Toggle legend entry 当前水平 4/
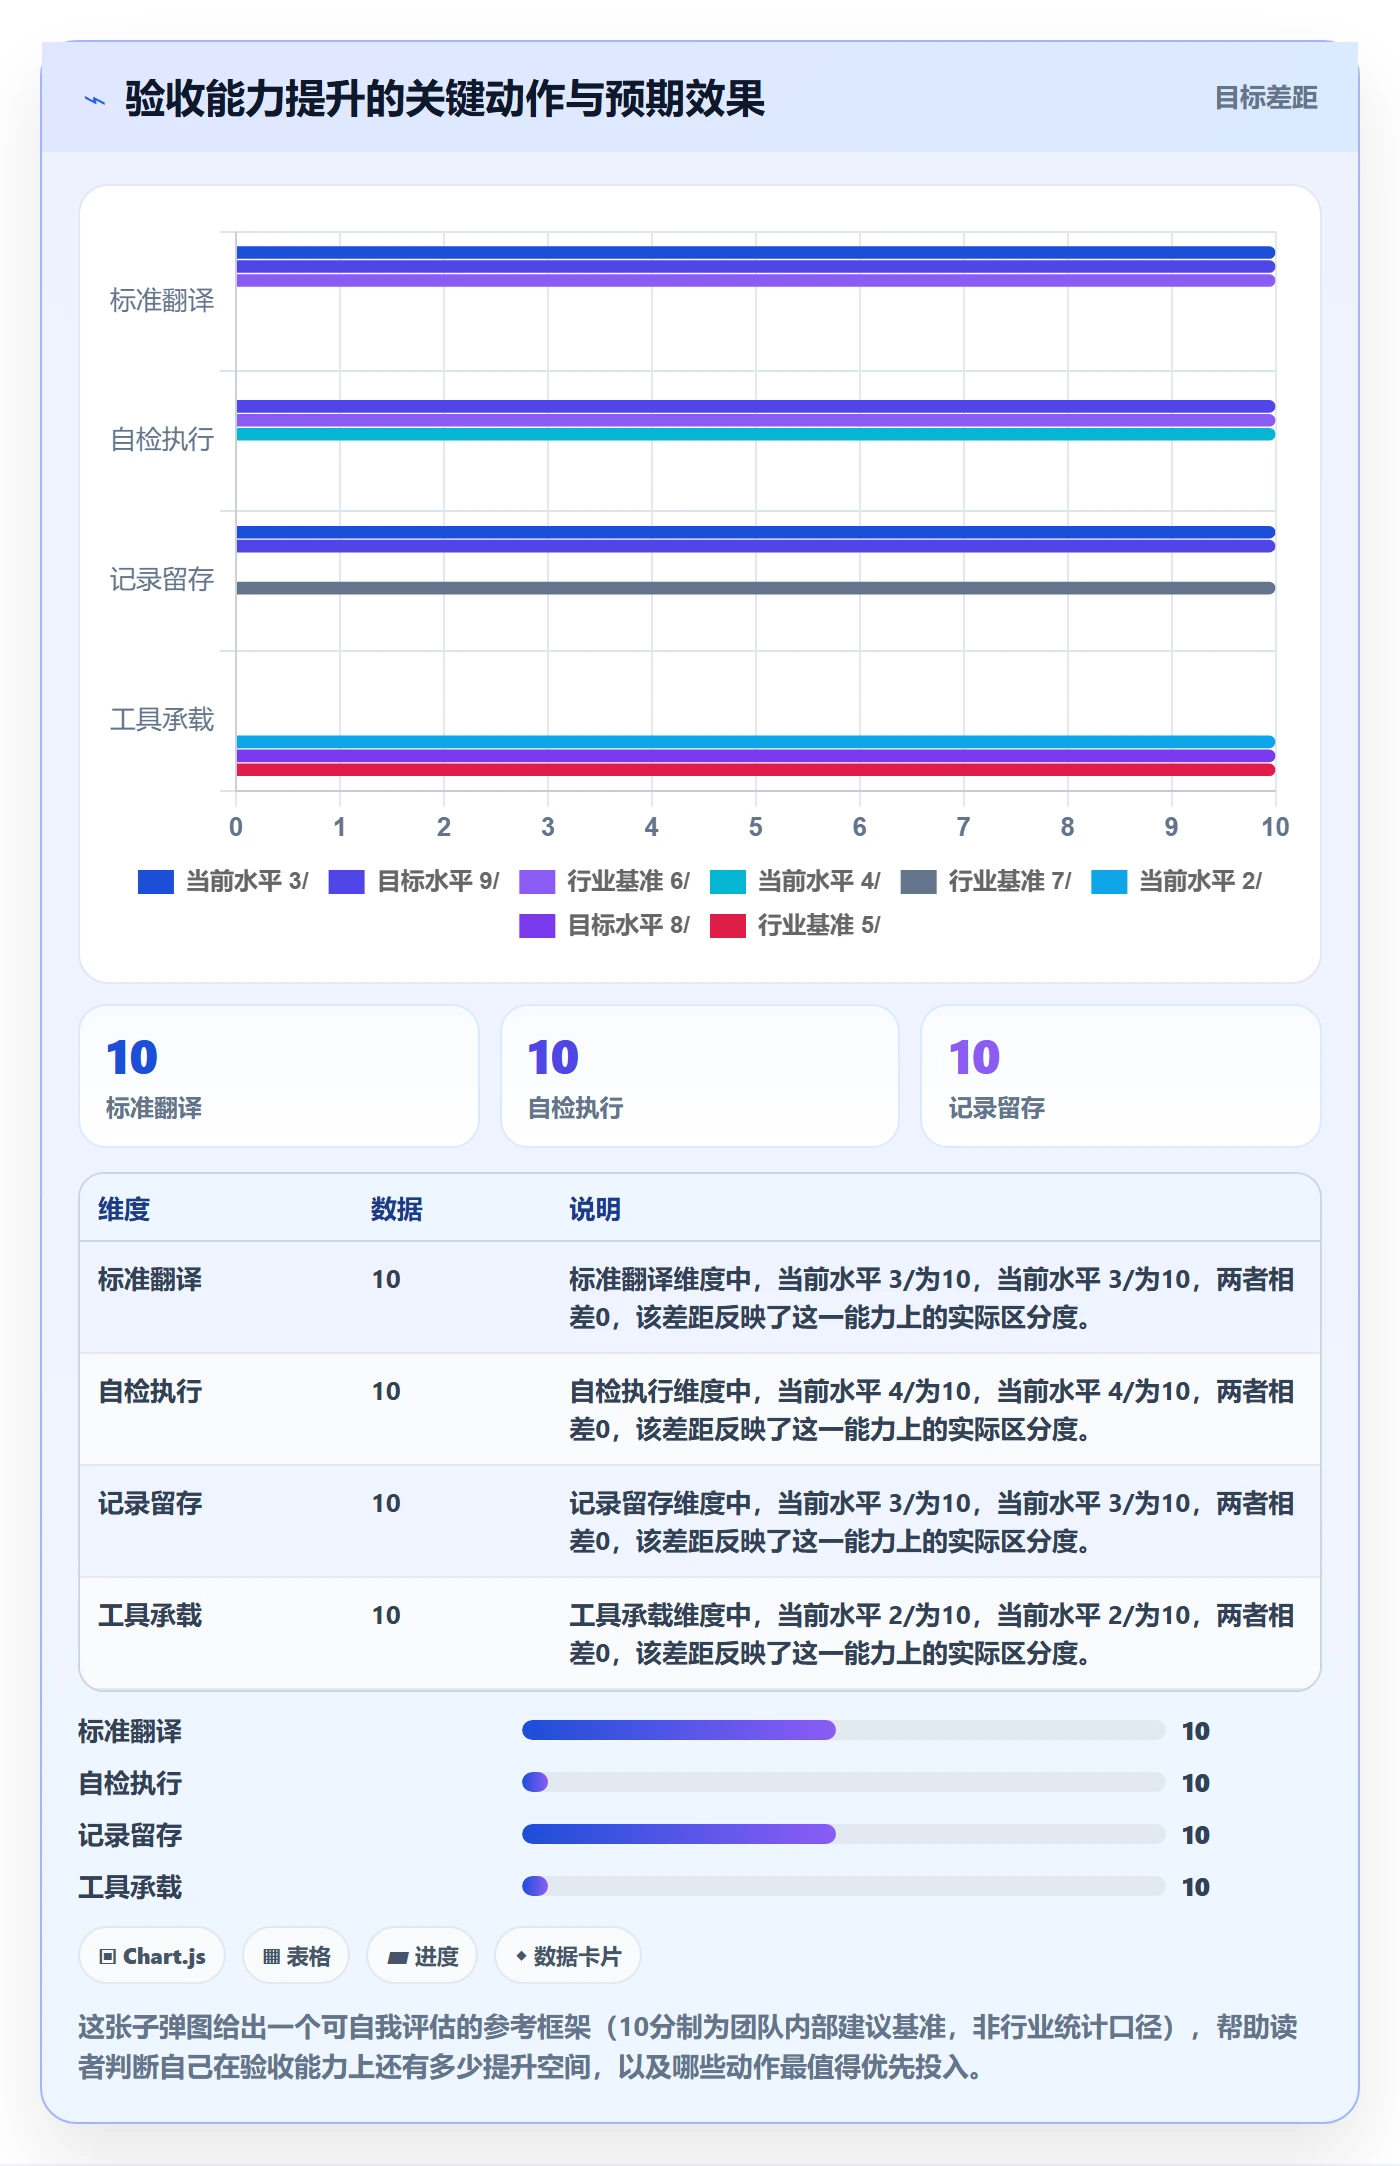Screen dimensions: 1400x2166 point(795,881)
